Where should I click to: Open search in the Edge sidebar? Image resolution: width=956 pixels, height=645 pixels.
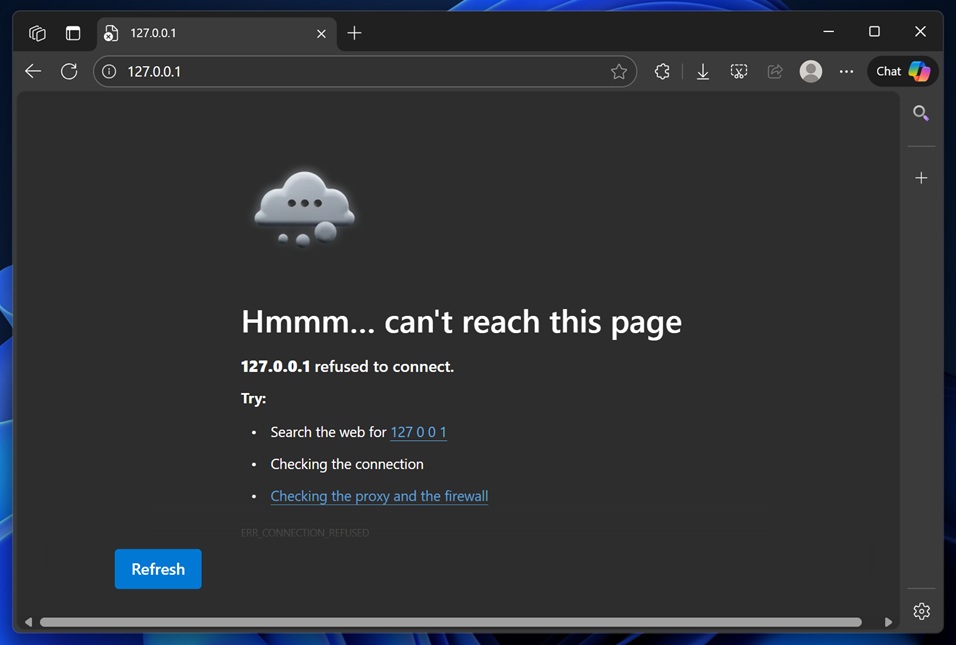tap(921, 114)
